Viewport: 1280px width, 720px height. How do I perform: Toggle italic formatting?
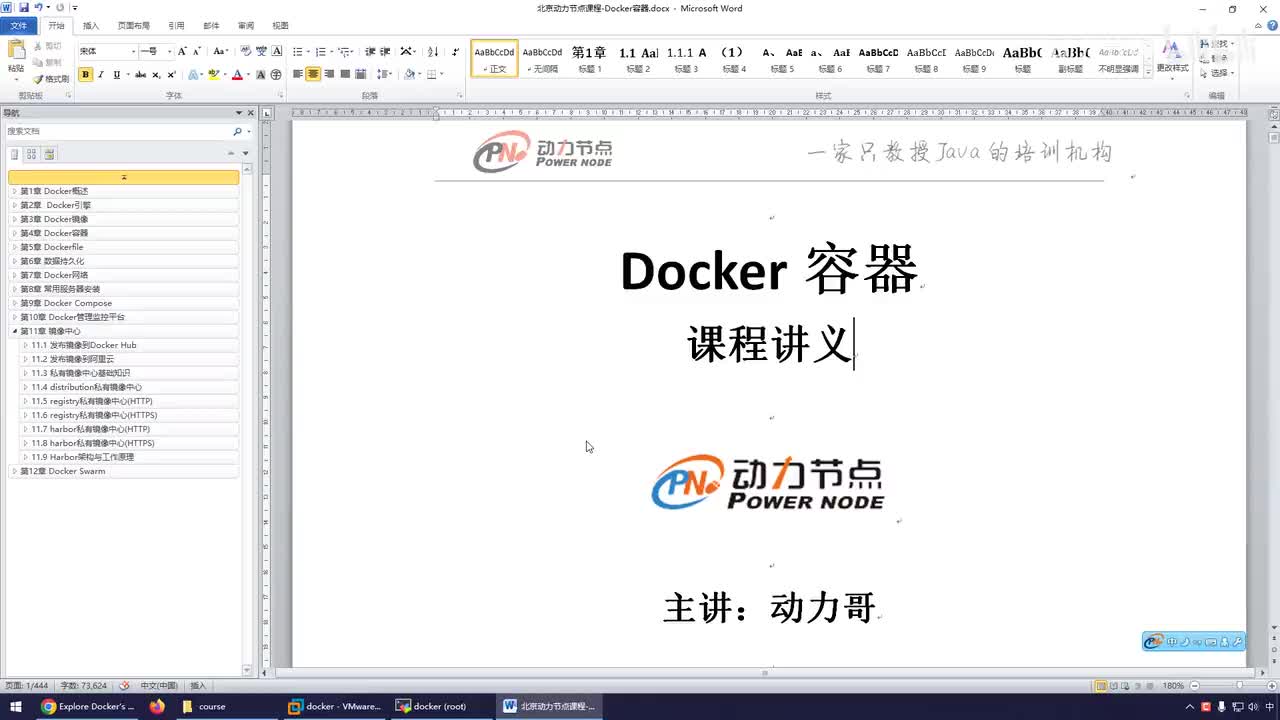101,75
